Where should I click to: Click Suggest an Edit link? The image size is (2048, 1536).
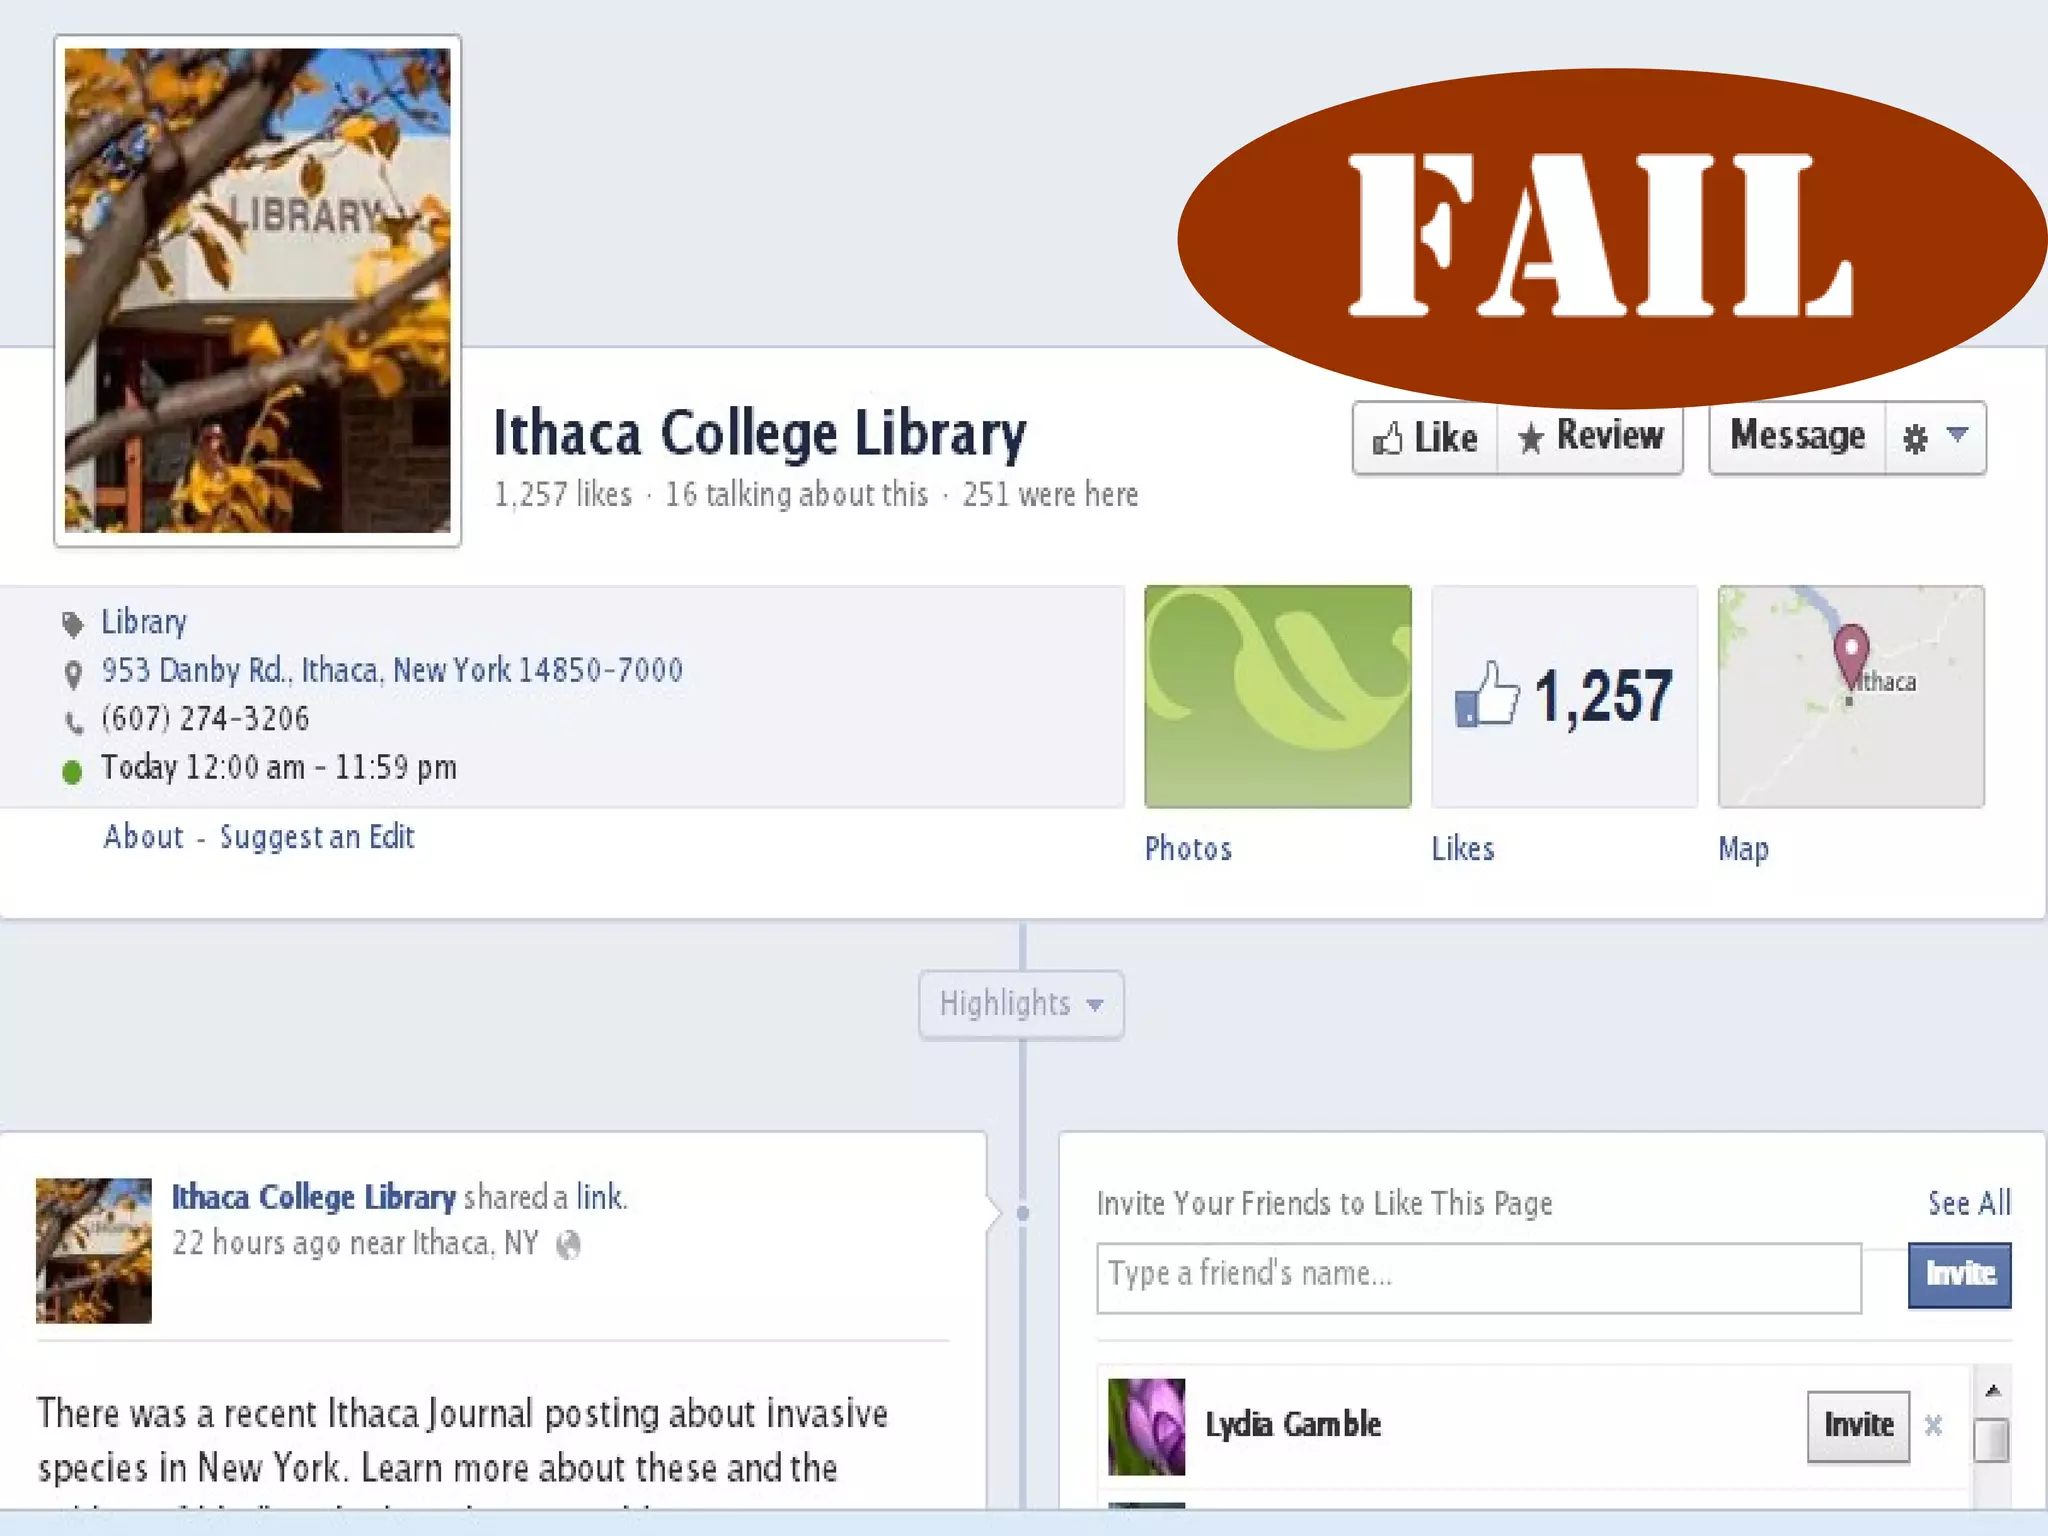[317, 836]
